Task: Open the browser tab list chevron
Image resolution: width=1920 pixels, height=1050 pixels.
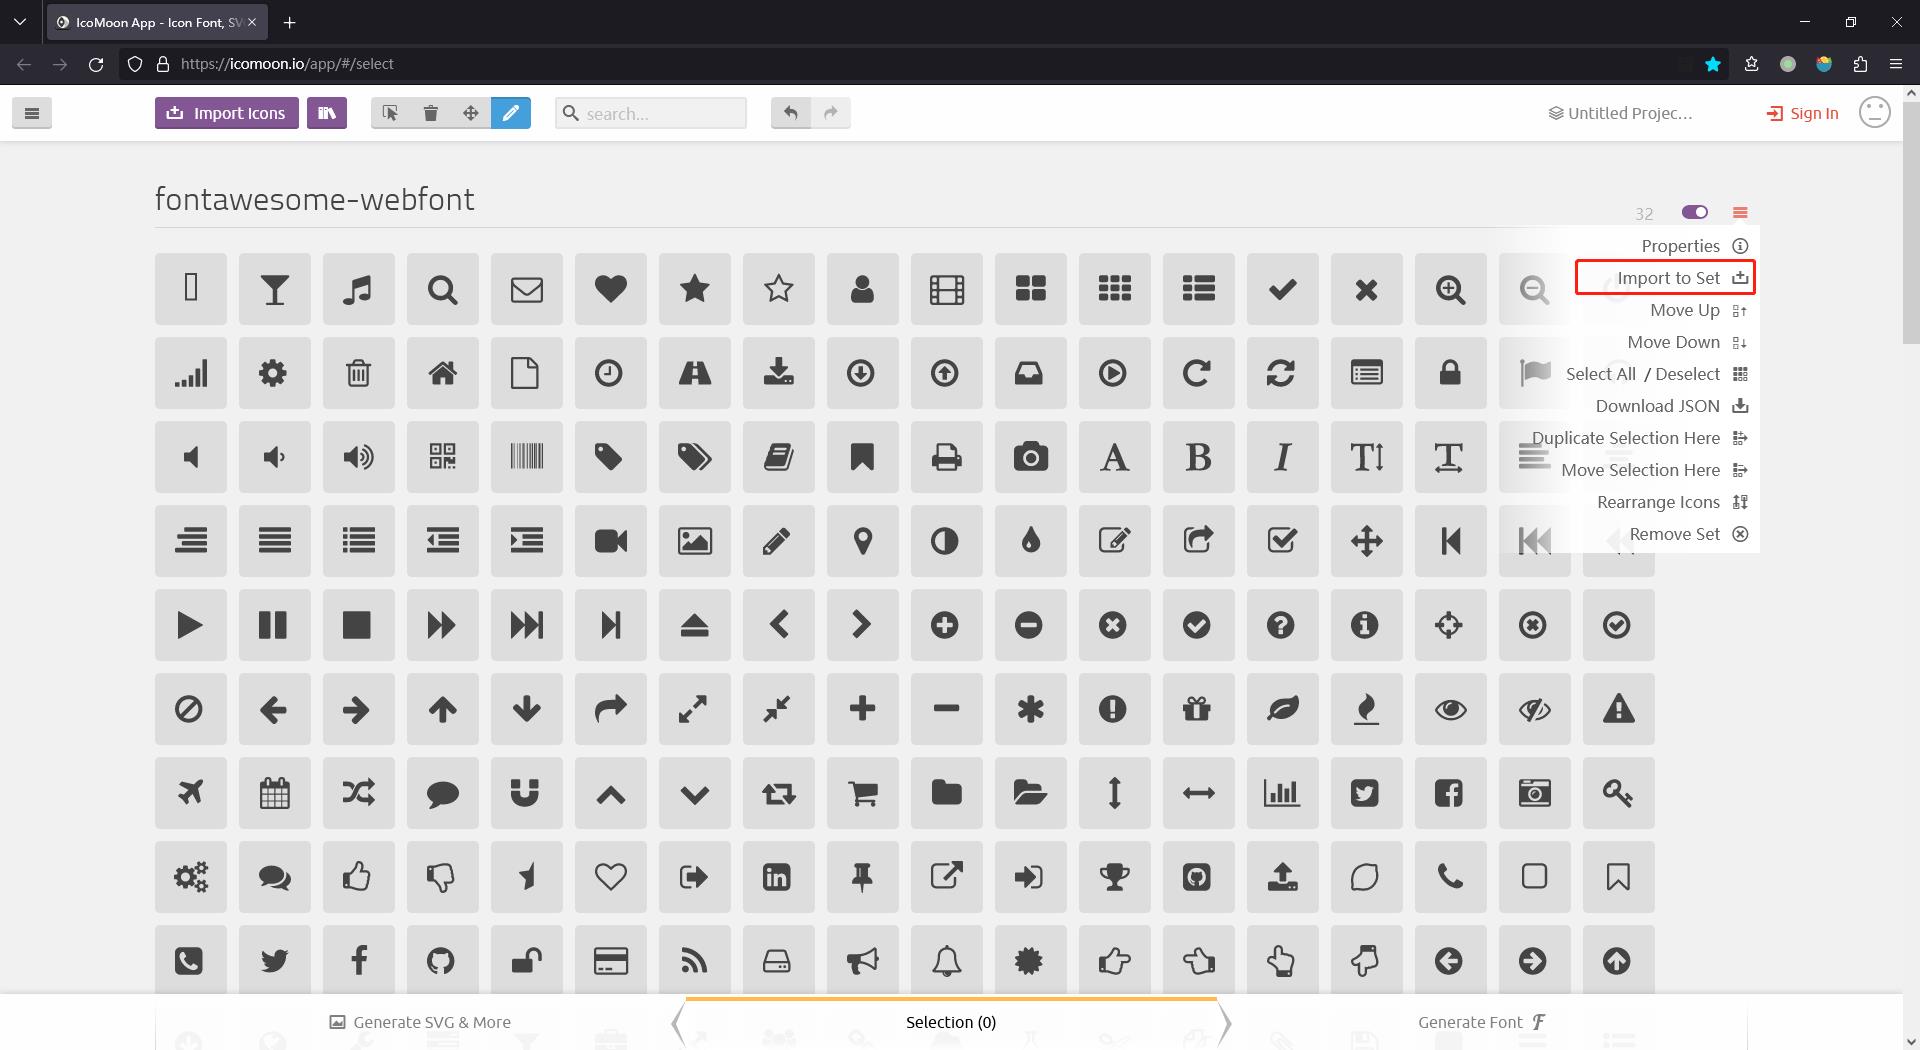Action: [x=20, y=22]
